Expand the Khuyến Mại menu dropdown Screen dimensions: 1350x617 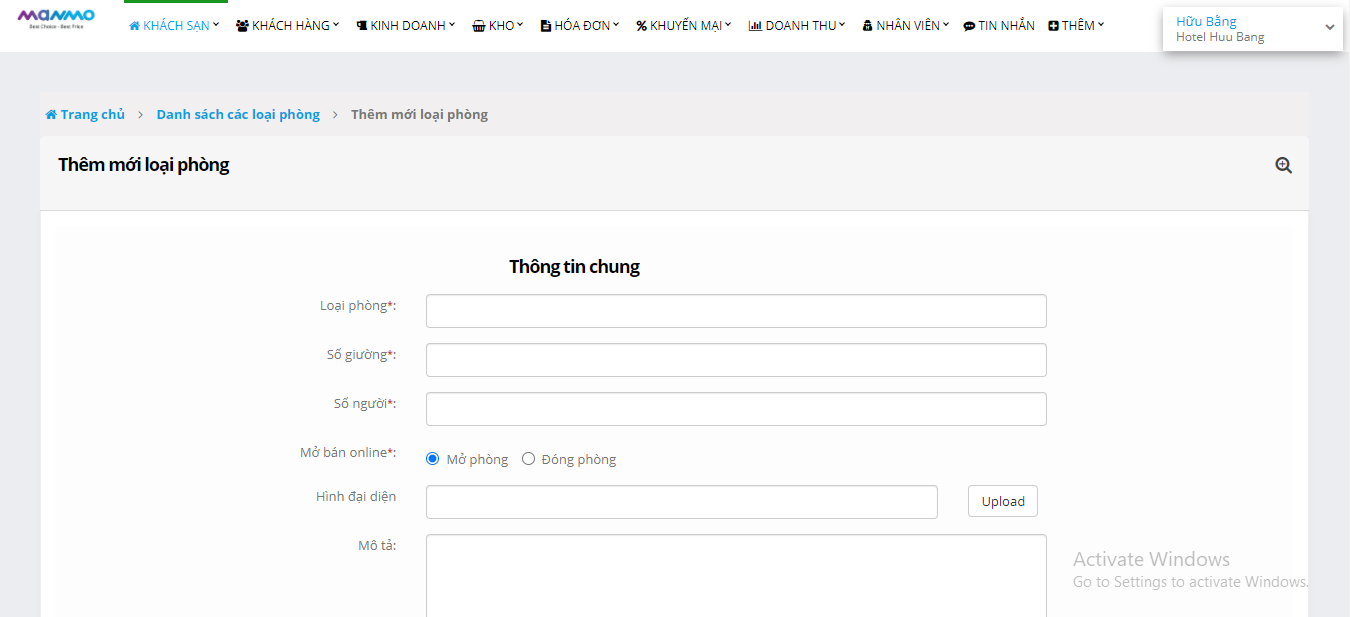pyautogui.click(x=684, y=26)
